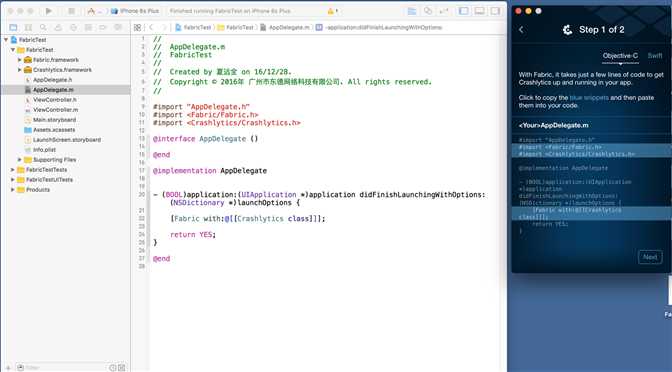Run the app with the Play button

tap(49, 11)
